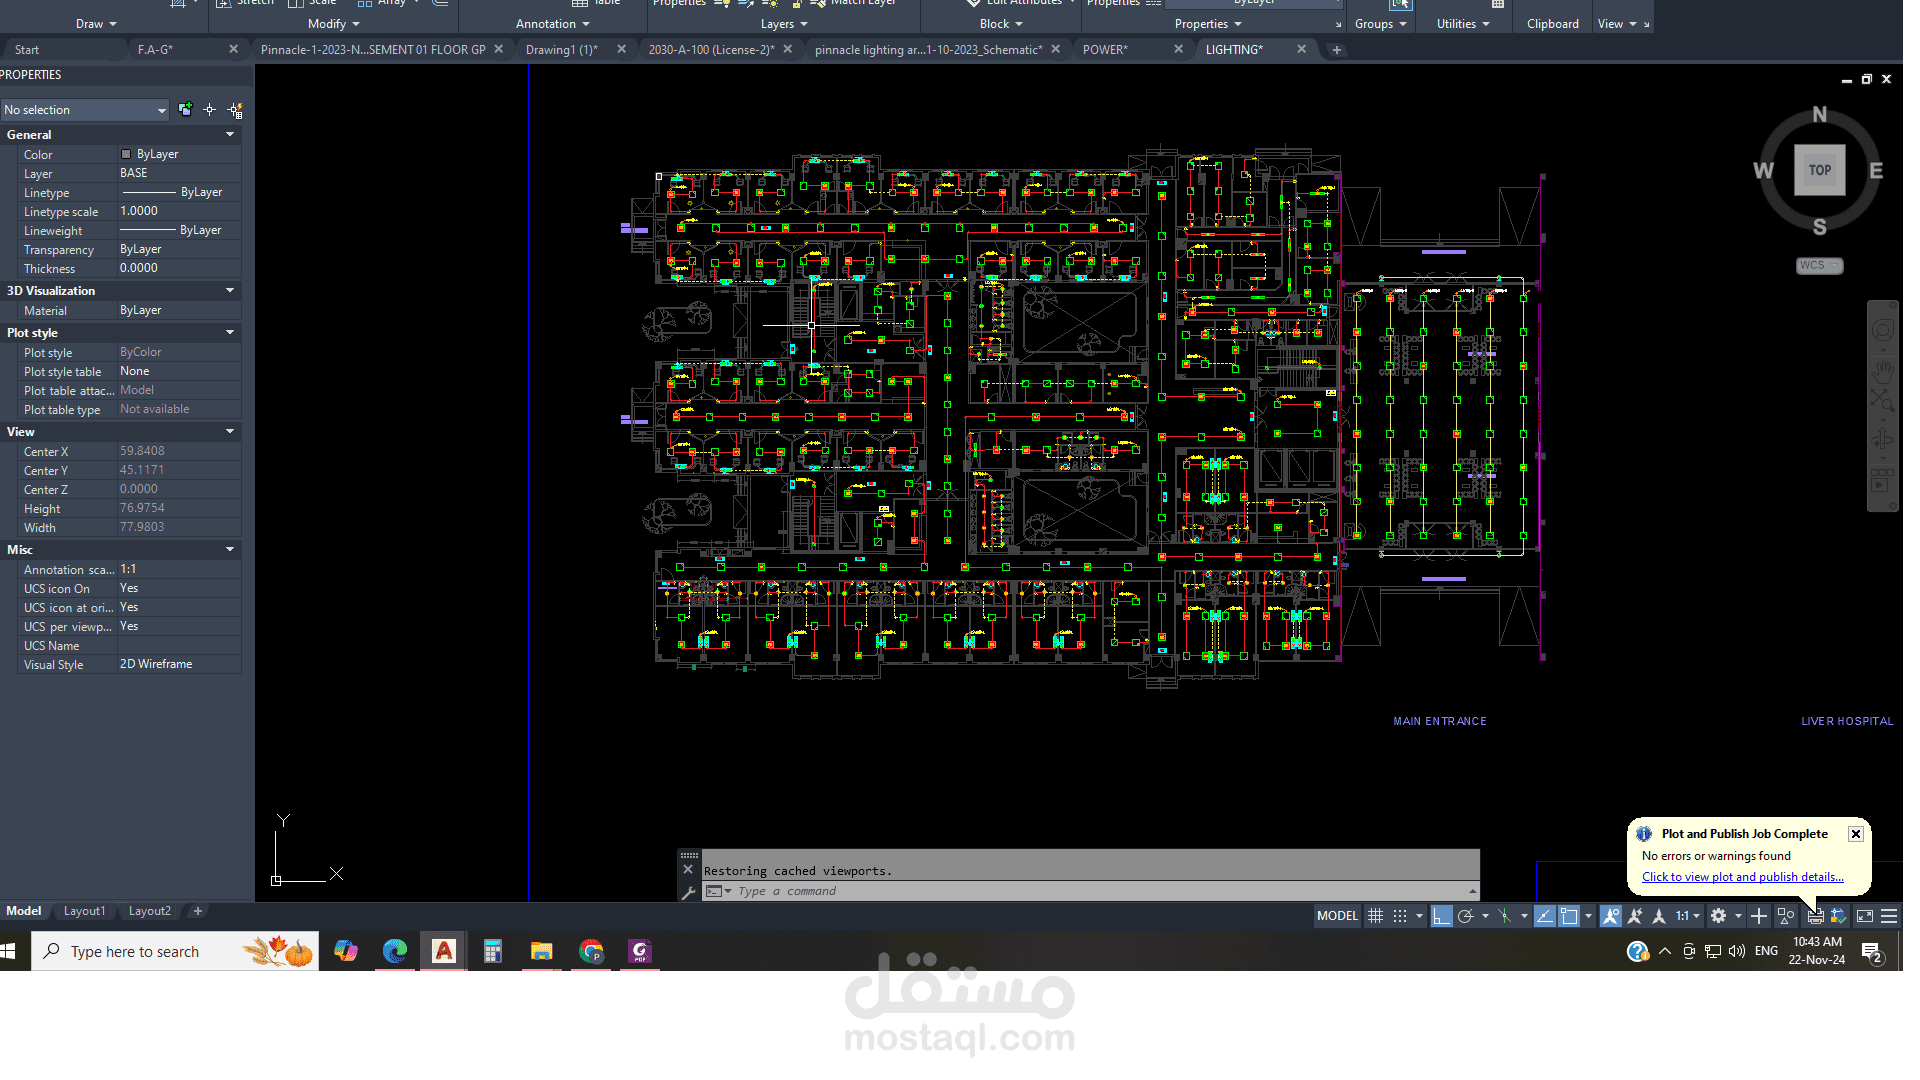
Task: Expand Modify ribbon panel
Action: click(334, 24)
